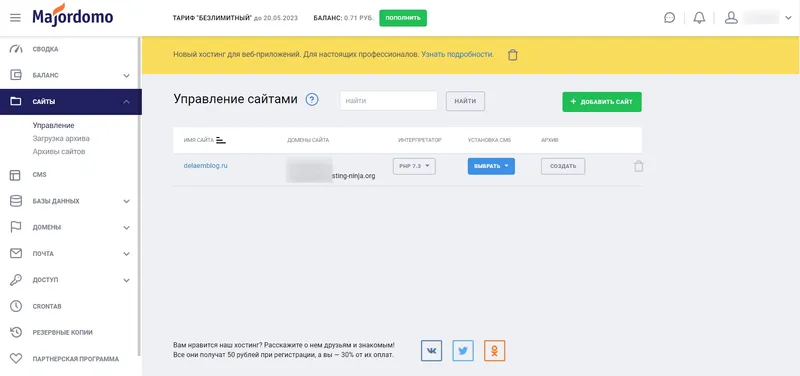Image resolution: width=800 pixels, height=376 pixels.
Task: Open the Архивы сайтов submenu item
Action: coord(59,152)
